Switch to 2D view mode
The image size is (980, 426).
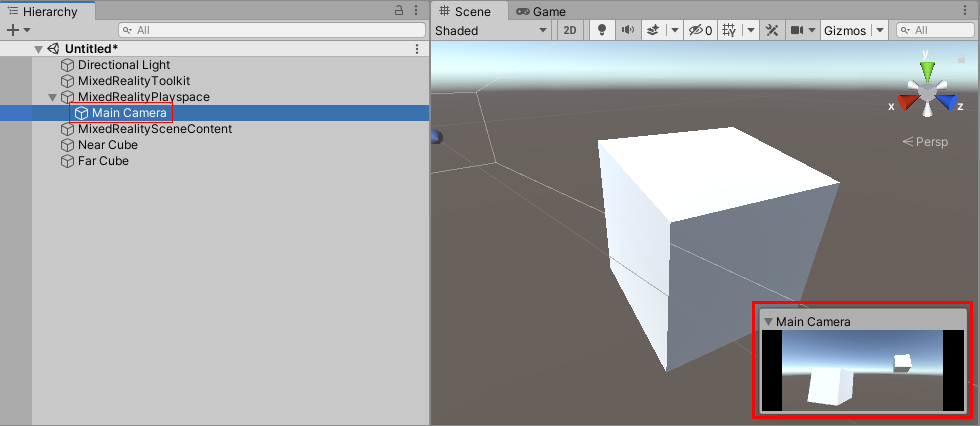click(570, 30)
